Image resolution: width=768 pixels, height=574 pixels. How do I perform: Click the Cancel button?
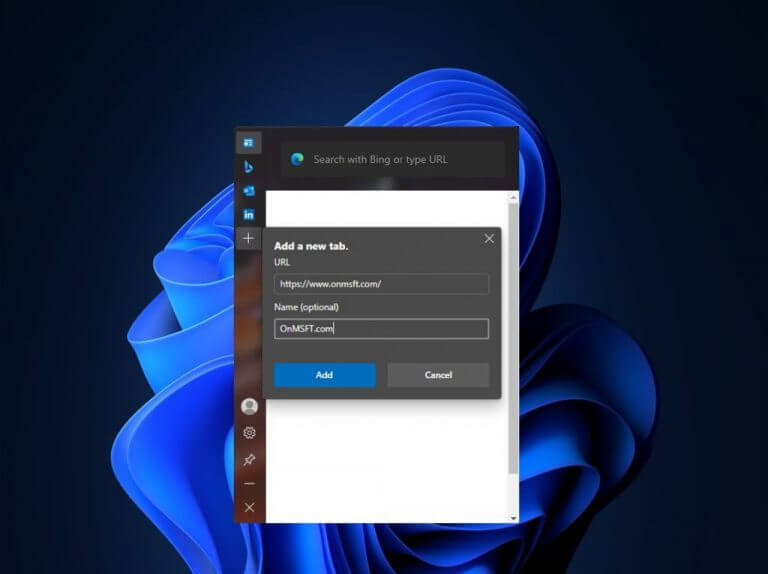click(438, 375)
